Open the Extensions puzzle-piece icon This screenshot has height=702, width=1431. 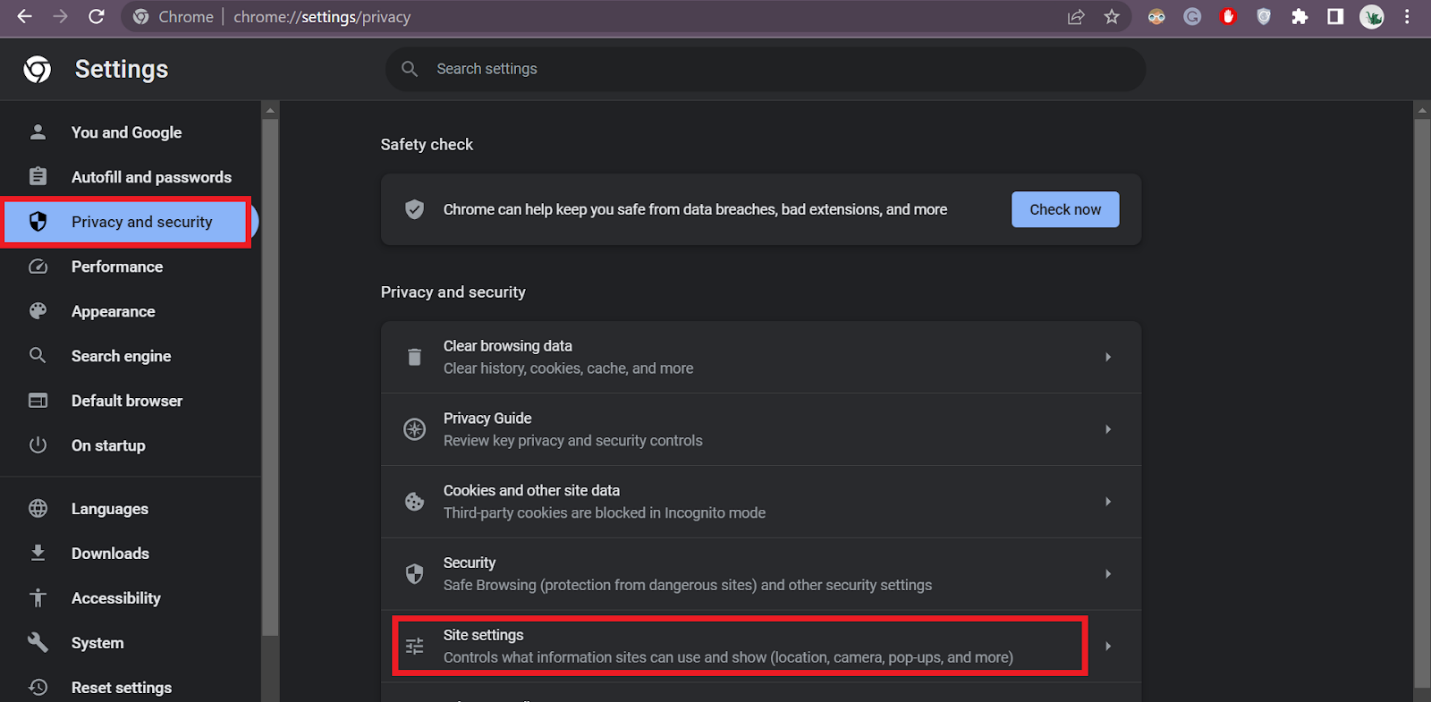coord(1299,17)
